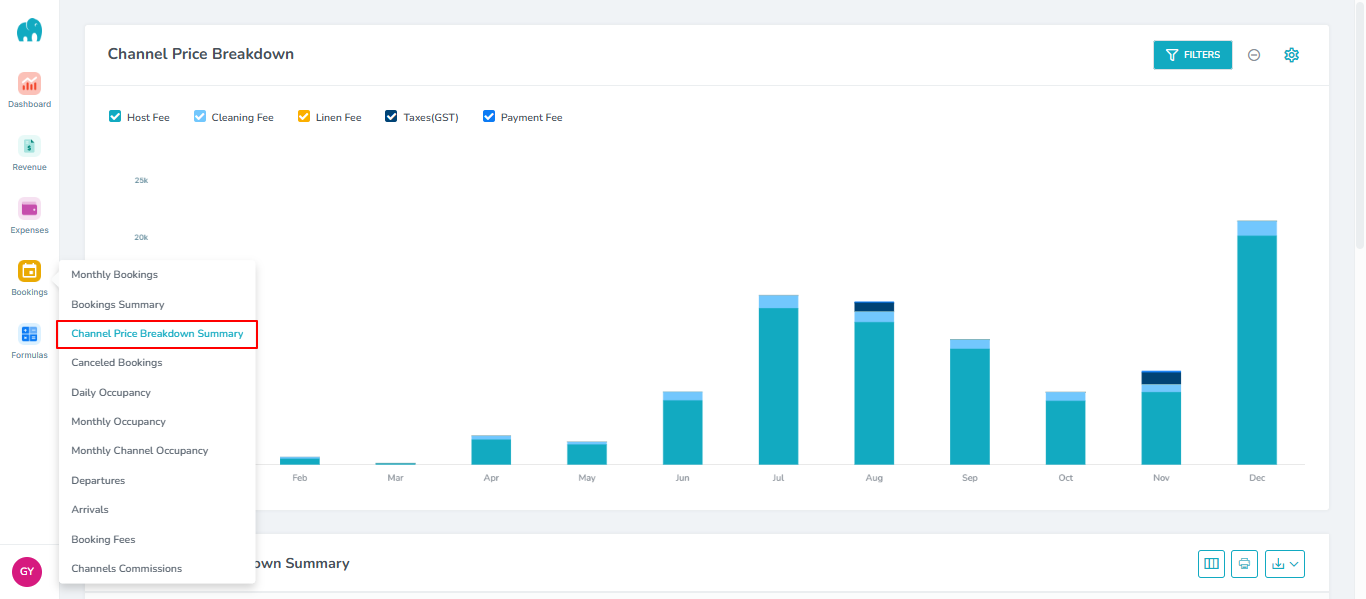Viewport: 1366px width, 599px height.
Task: Toggle the Linen Fee checkbox
Action: (x=304, y=116)
